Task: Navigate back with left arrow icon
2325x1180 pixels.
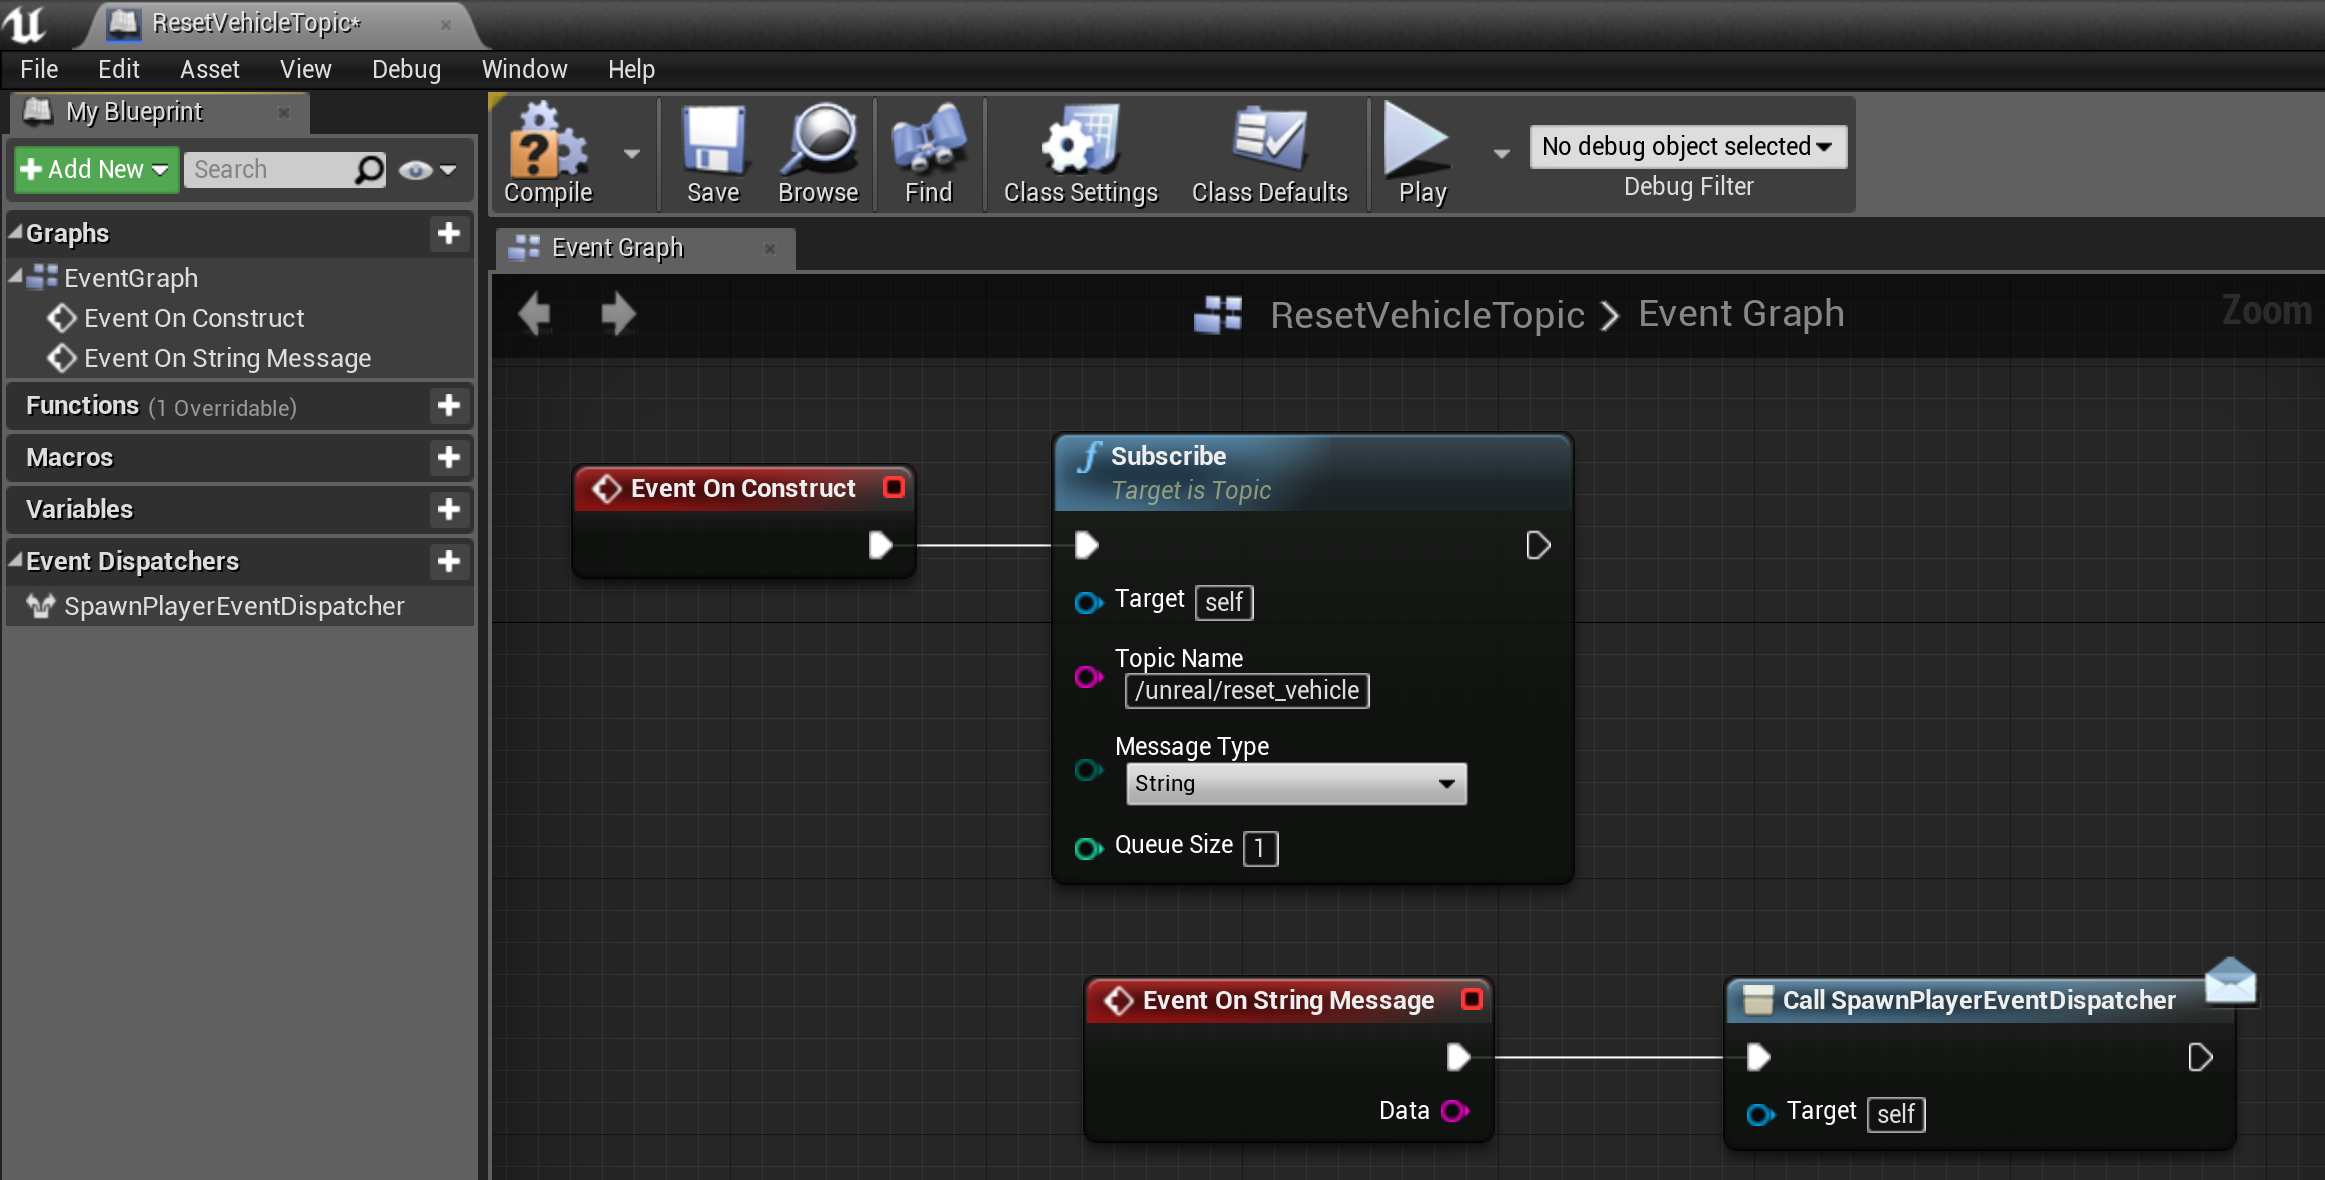Action: tap(535, 314)
